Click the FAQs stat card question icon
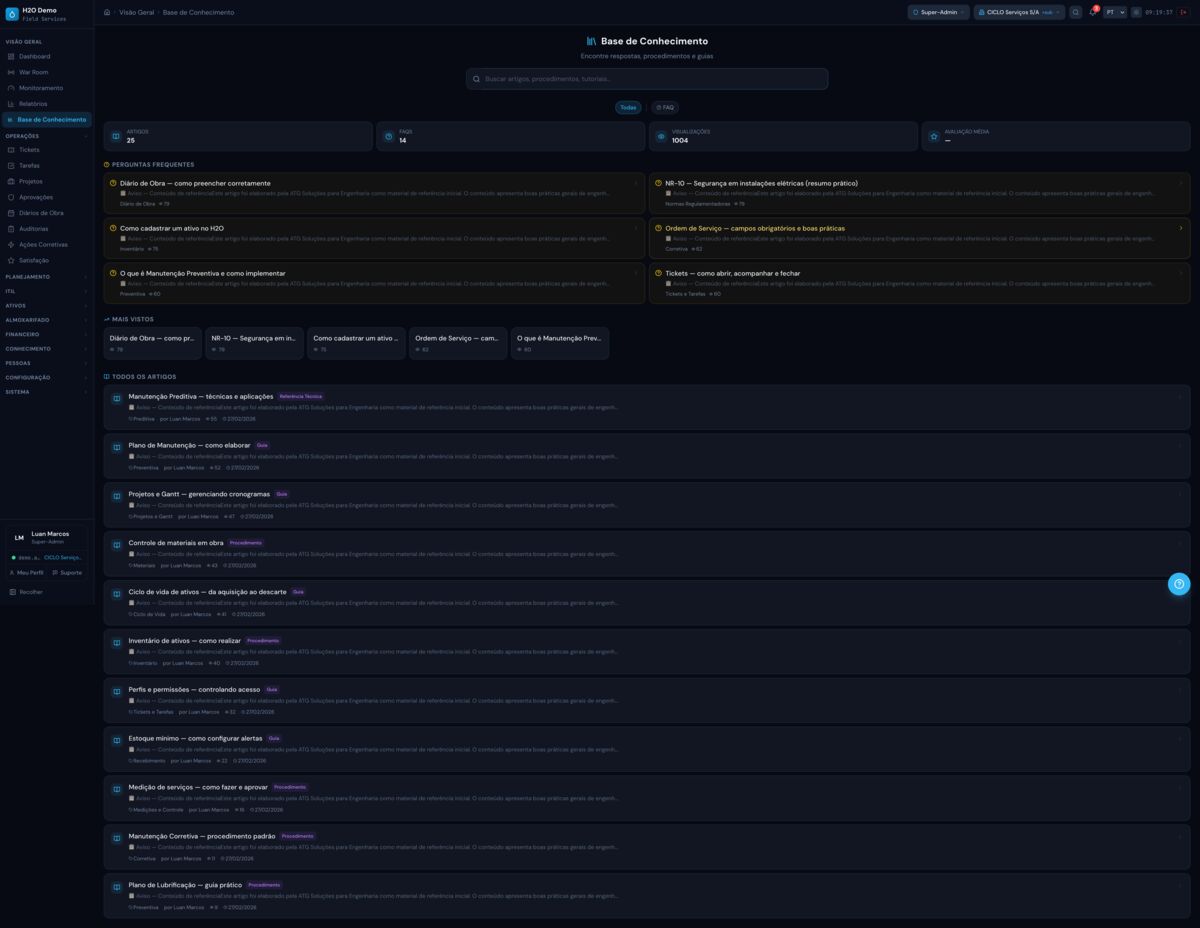Image resolution: width=1200 pixels, height=928 pixels. click(x=389, y=136)
